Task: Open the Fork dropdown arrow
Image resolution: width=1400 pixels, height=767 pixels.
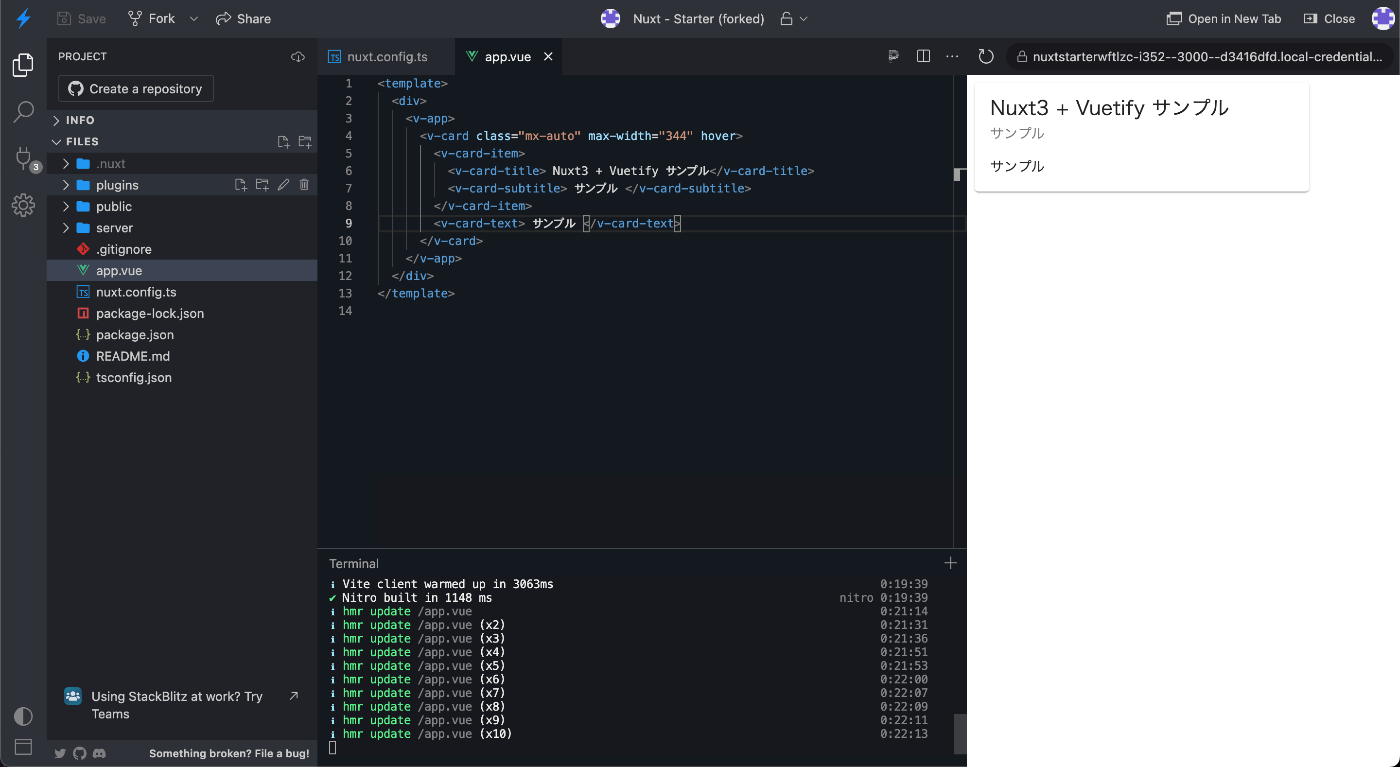Action: point(194,18)
